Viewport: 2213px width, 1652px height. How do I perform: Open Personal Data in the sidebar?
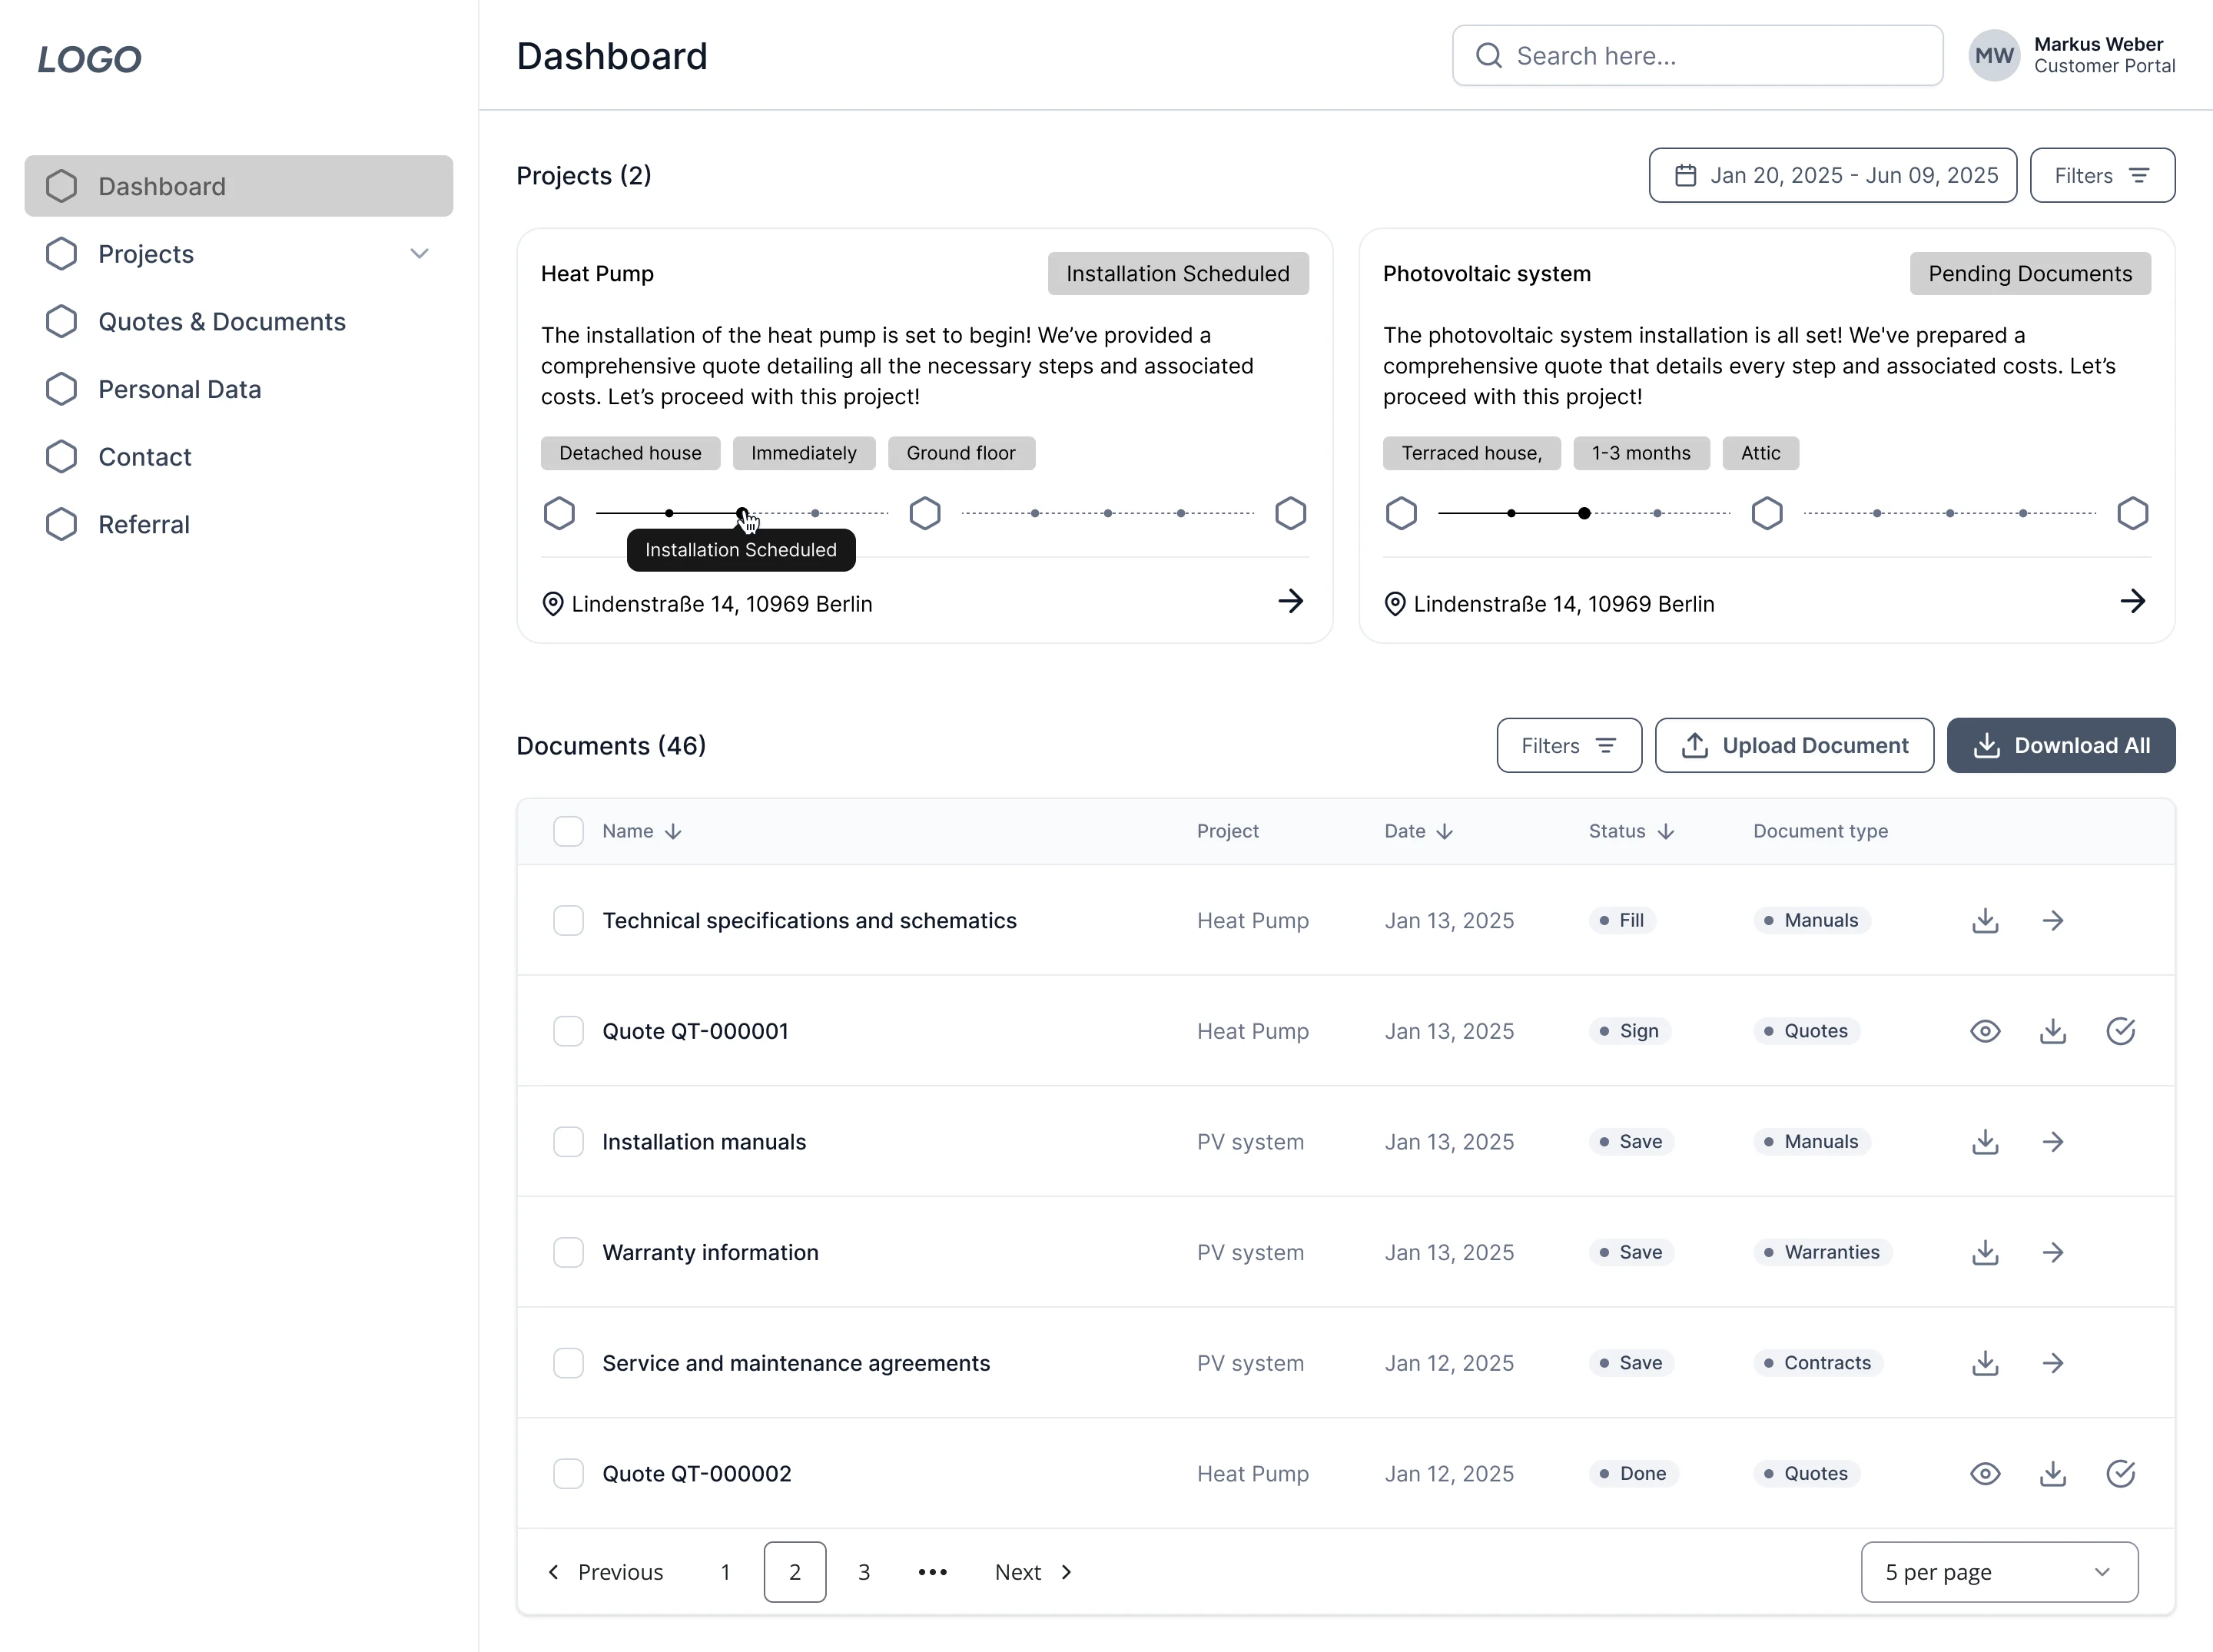tap(238, 389)
